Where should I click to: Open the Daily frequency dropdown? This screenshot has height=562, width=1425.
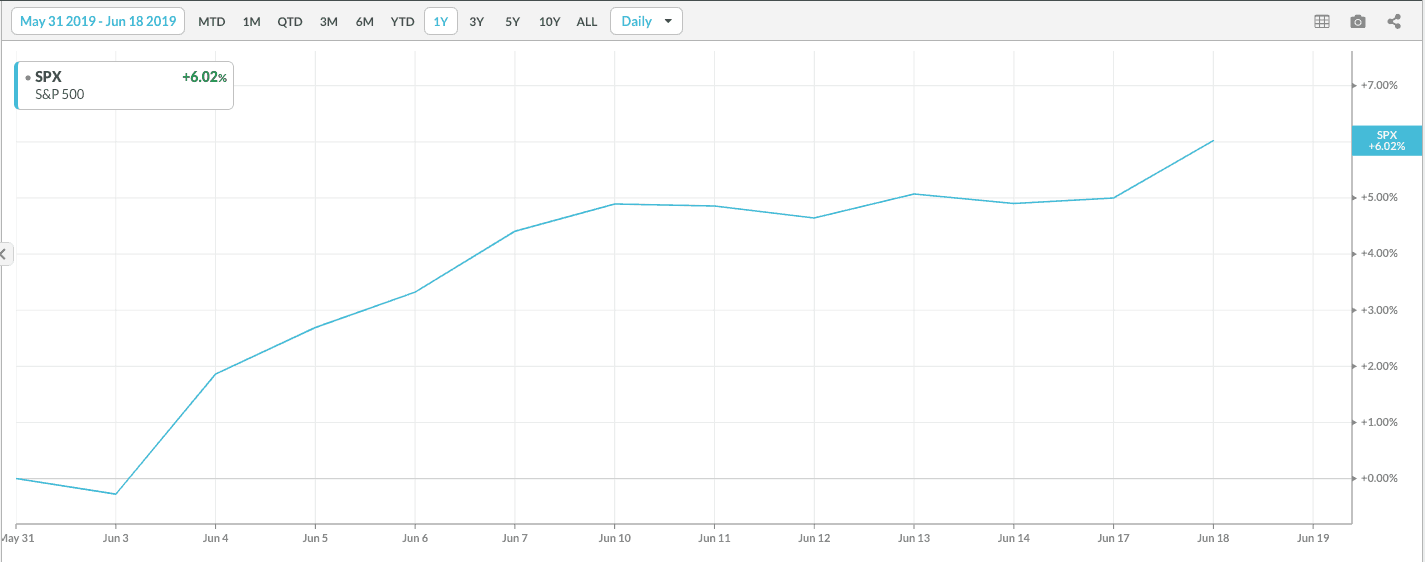pos(646,21)
